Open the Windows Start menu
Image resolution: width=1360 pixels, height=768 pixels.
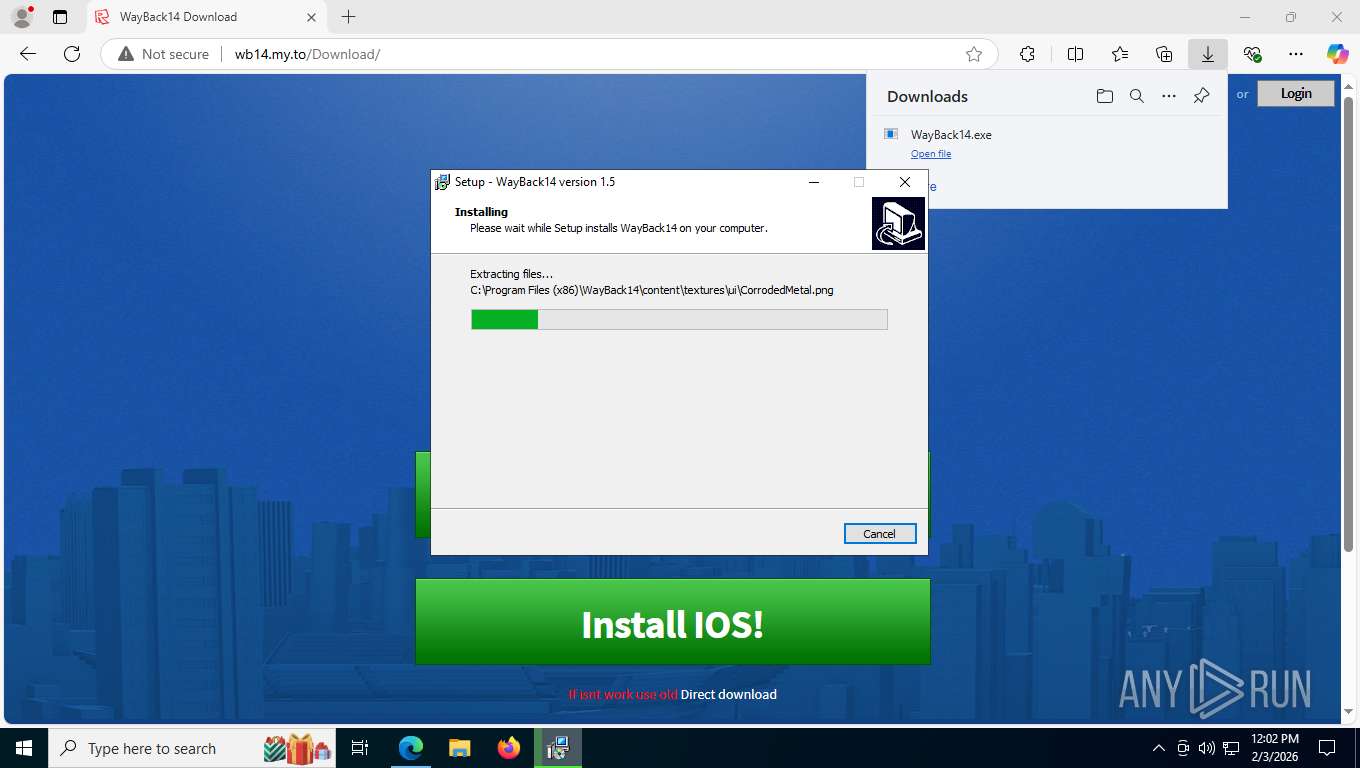click(x=23, y=748)
